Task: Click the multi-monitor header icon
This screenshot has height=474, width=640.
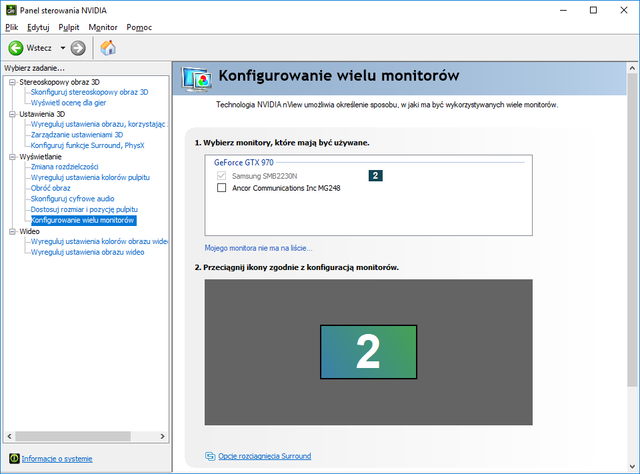Action: coord(197,78)
